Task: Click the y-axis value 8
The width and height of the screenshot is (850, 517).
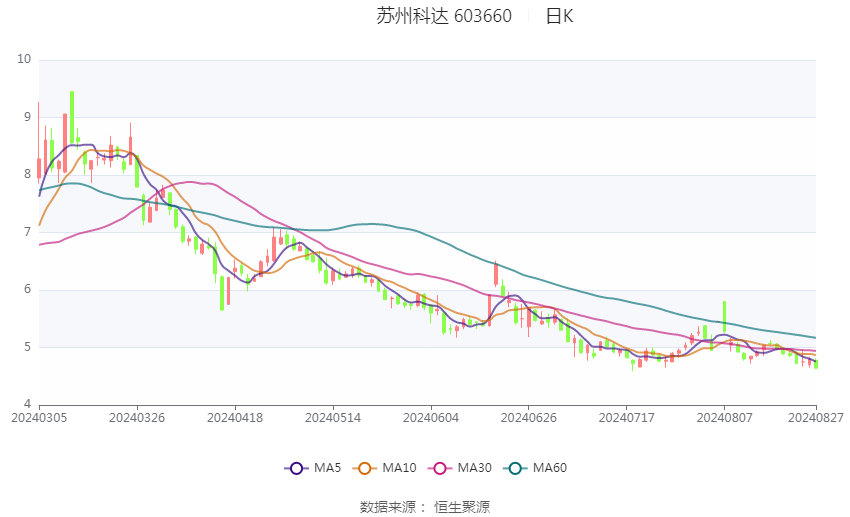Action: (28, 174)
